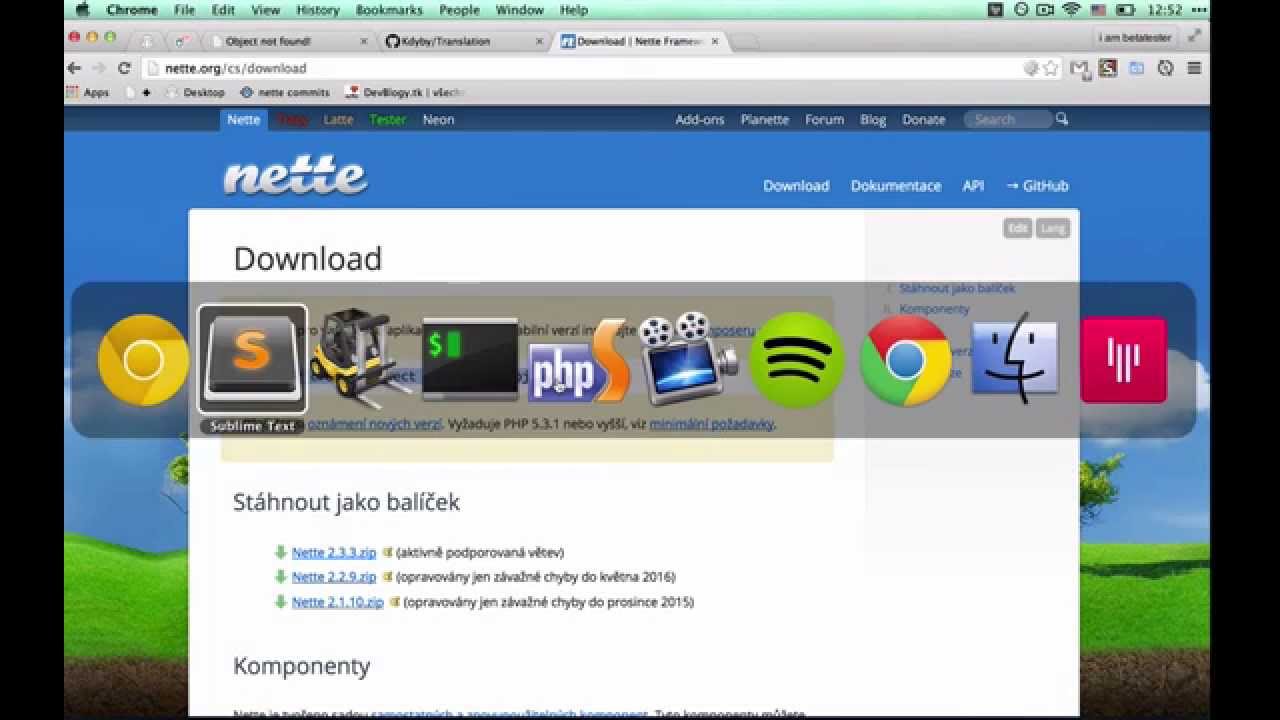Select Sublime Text in the app switcher
The height and width of the screenshot is (720, 1280).
click(x=253, y=360)
